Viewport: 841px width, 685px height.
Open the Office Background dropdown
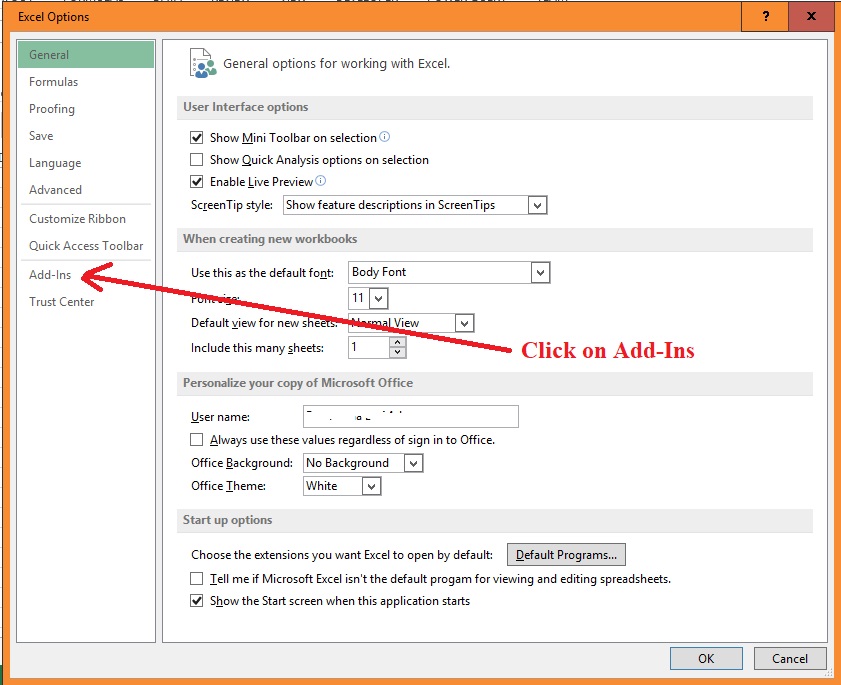point(412,463)
